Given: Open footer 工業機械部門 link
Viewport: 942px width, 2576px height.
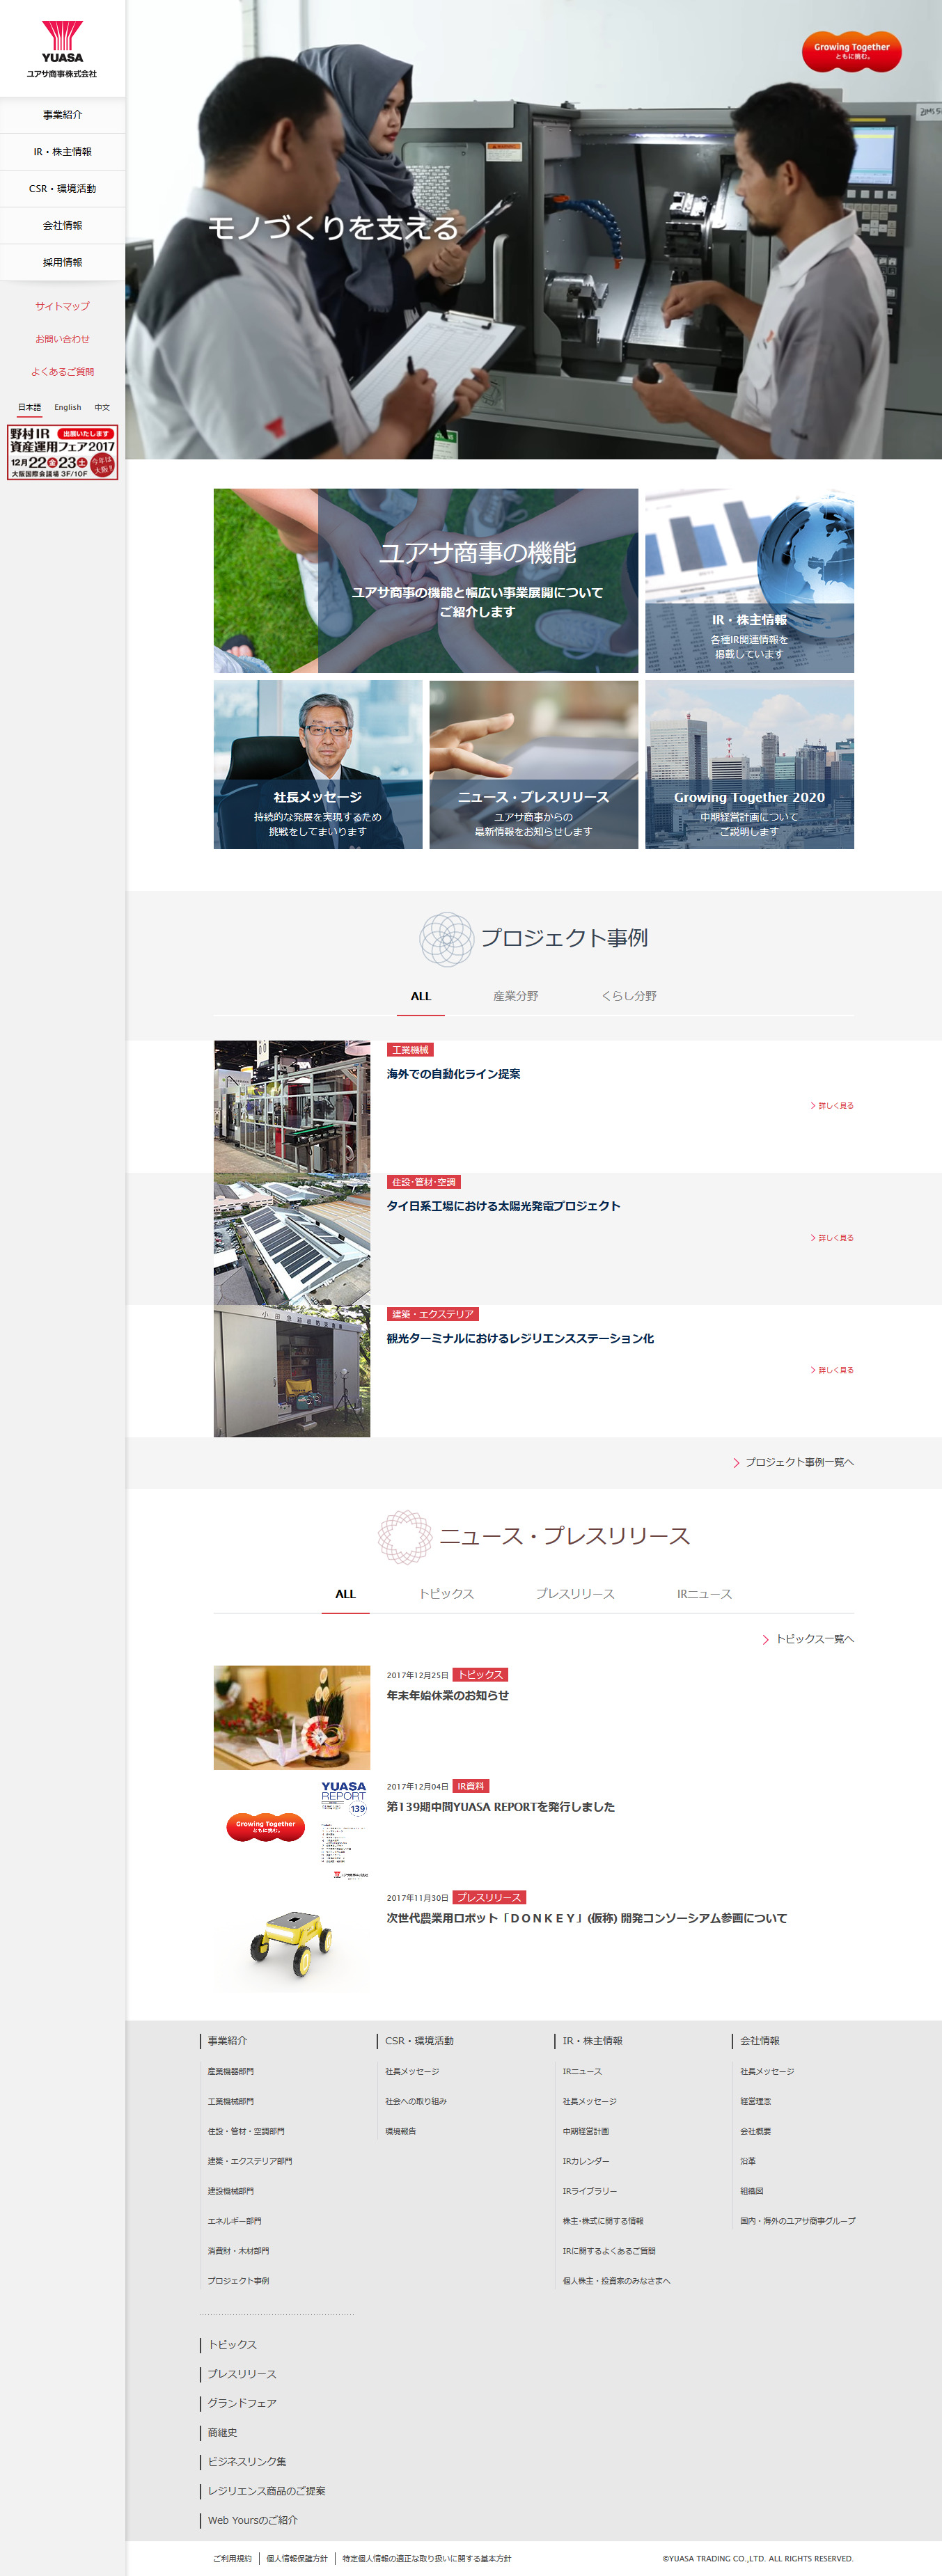Looking at the screenshot, I should [230, 2101].
